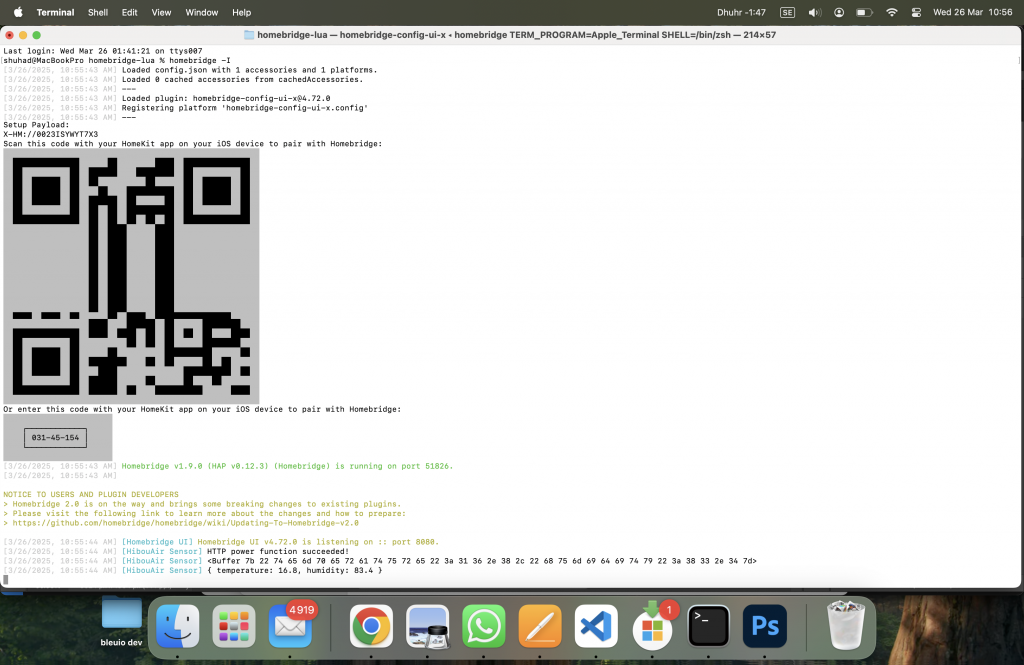
Task: Open Photoshop from the Dock
Action: point(765,626)
